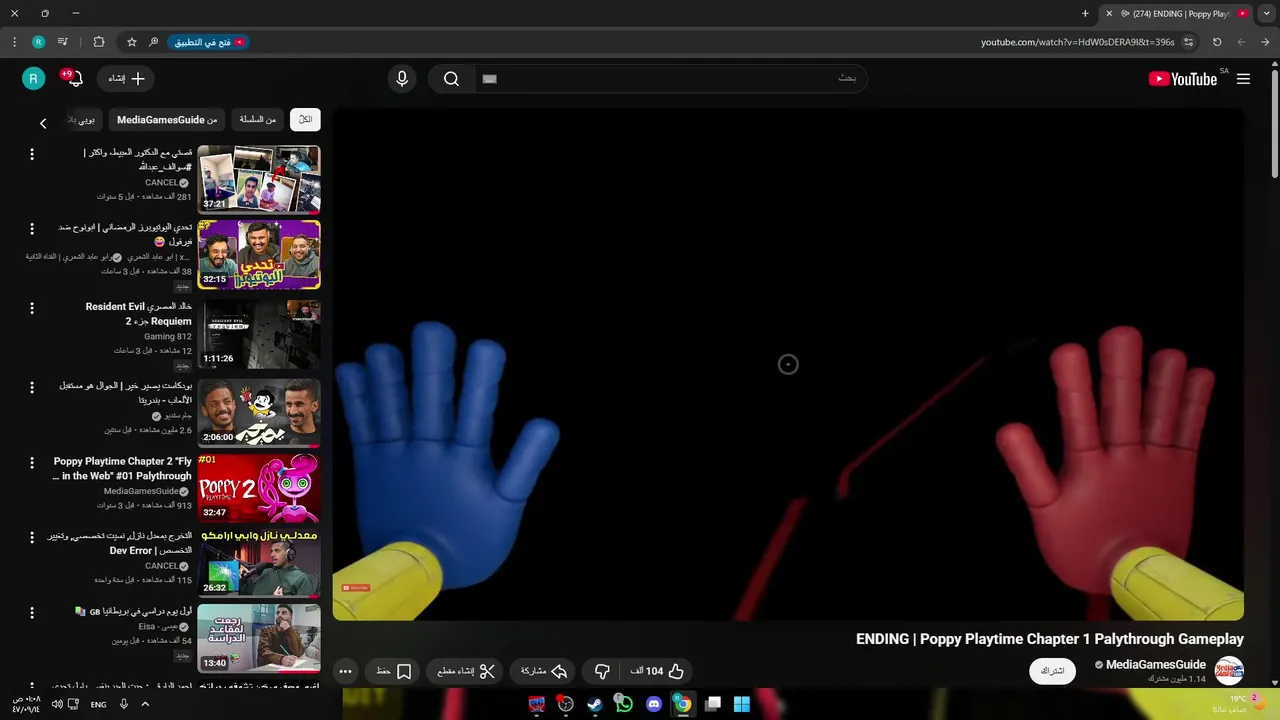Open the YouTube account avatar menu
The image size is (1280, 720).
pyautogui.click(x=33, y=79)
